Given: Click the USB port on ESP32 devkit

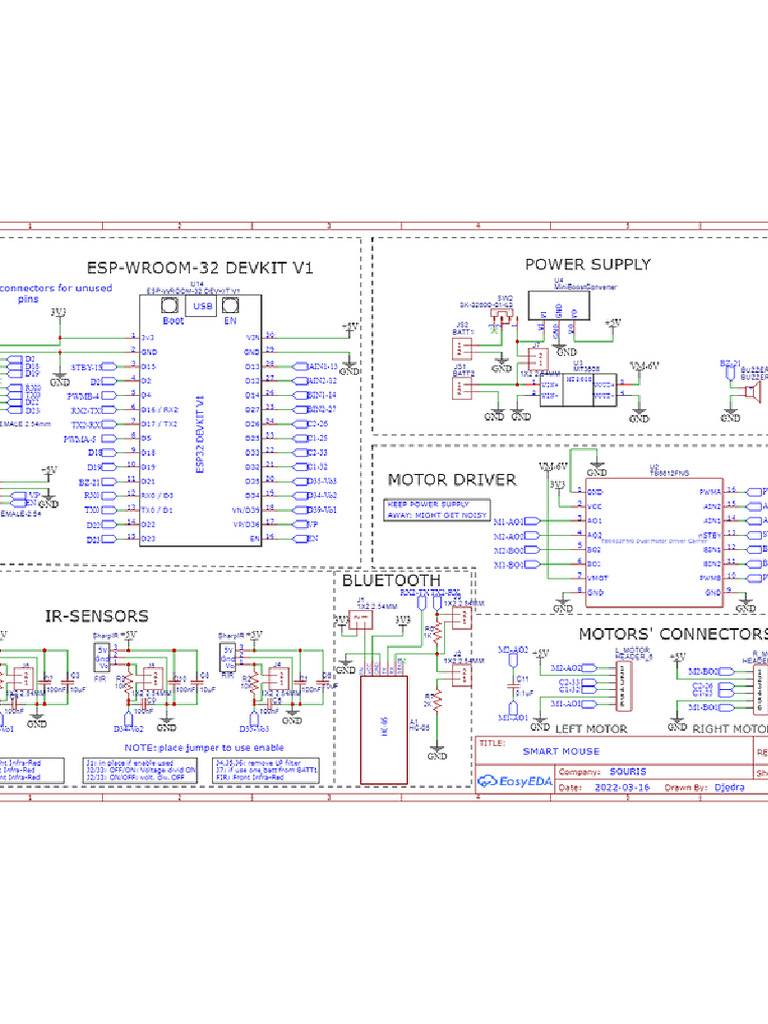Looking at the screenshot, I should pos(201,306).
